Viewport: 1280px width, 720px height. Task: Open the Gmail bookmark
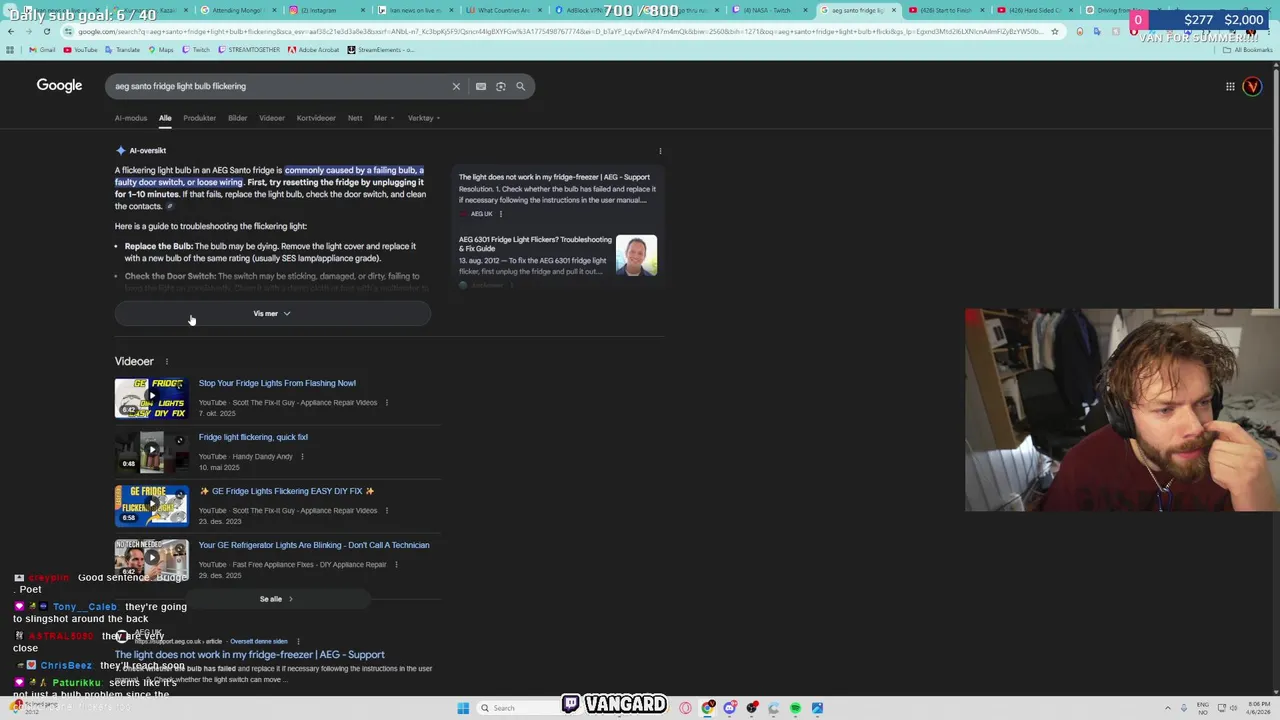coord(42,50)
